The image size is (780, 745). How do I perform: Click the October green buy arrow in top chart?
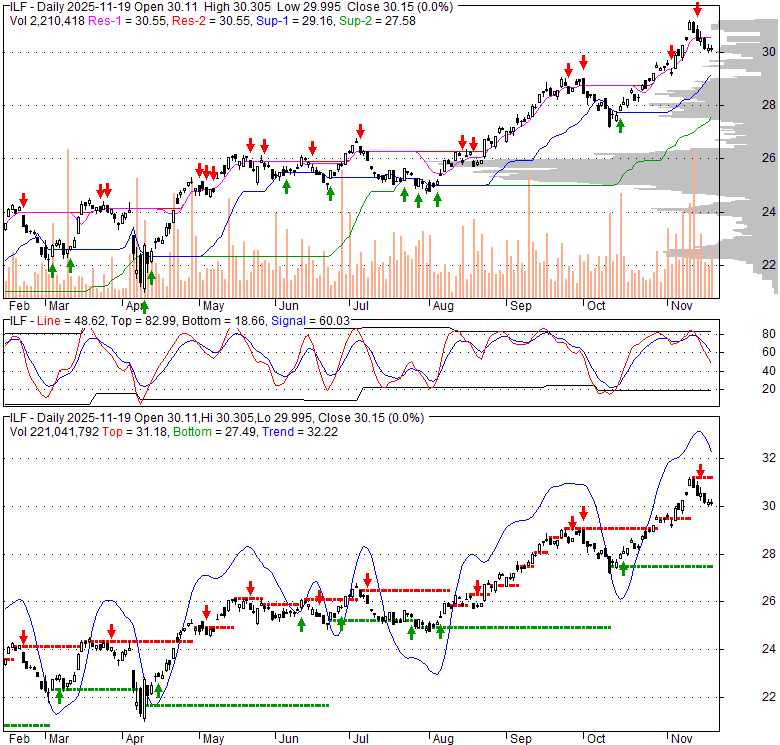[620, 126]
